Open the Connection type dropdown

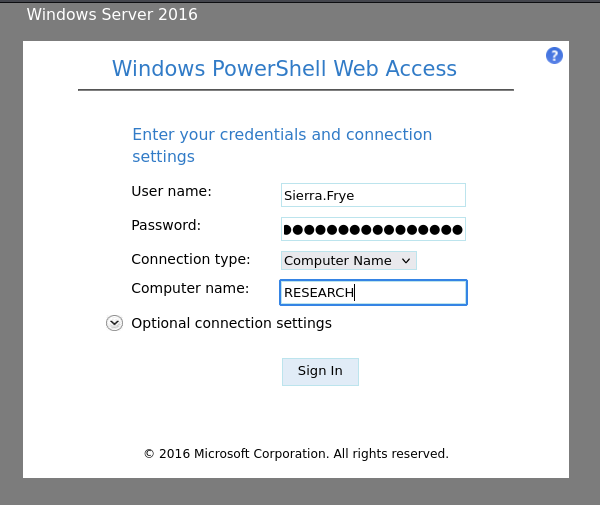point(349,261)
